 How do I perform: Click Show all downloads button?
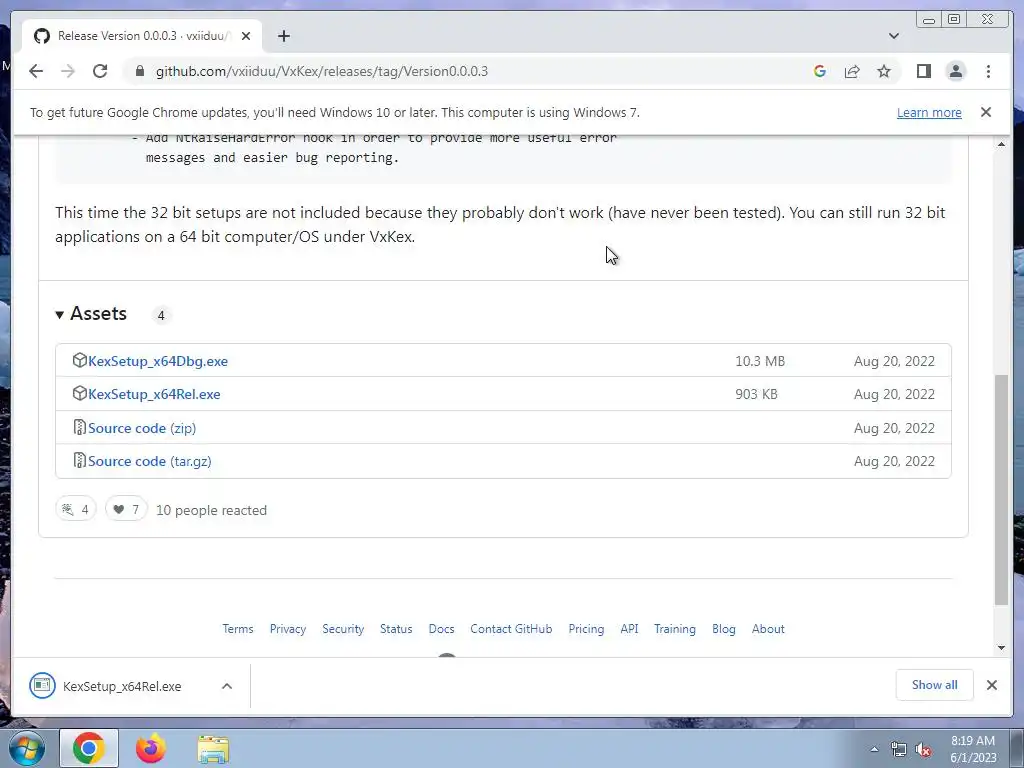935,685
